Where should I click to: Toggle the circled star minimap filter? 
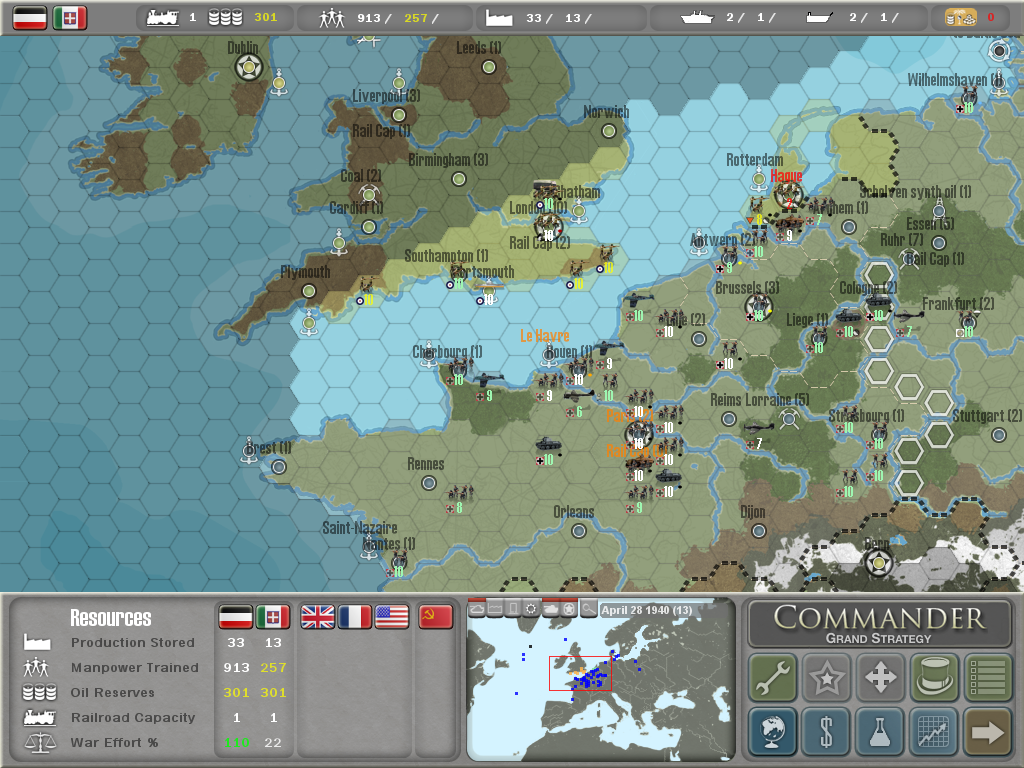569,609
